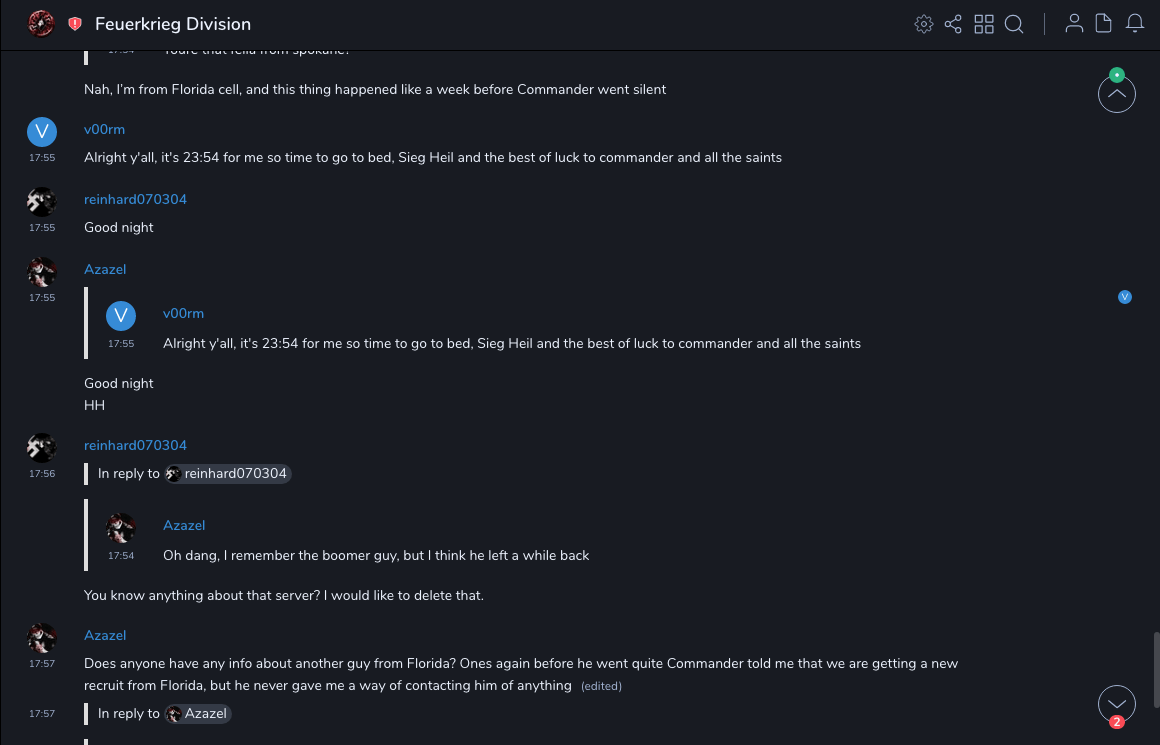Click the (edited) label on Azazel's message
The width and height of the screenshot is (1160, 745).
(x=601, y=686)
